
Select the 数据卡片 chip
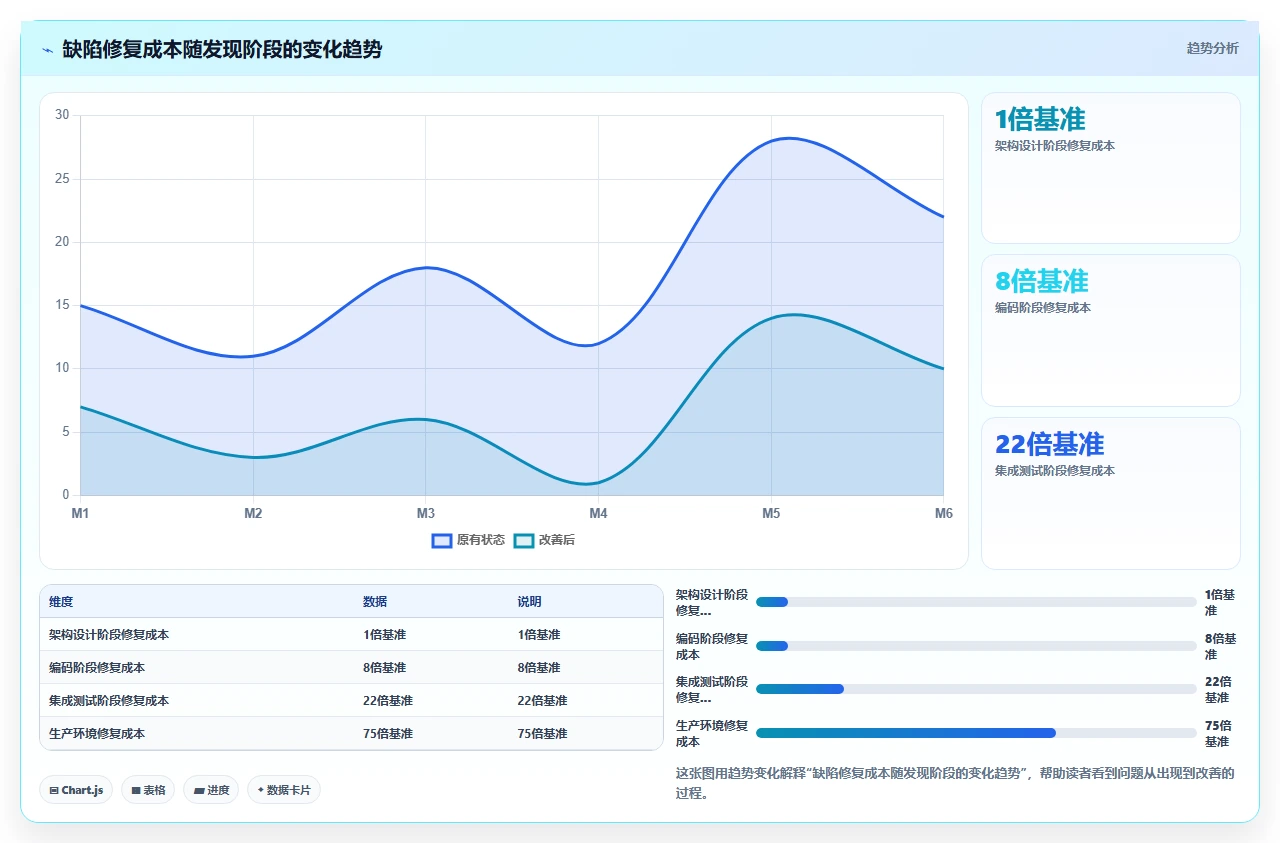tap(284, 790)
